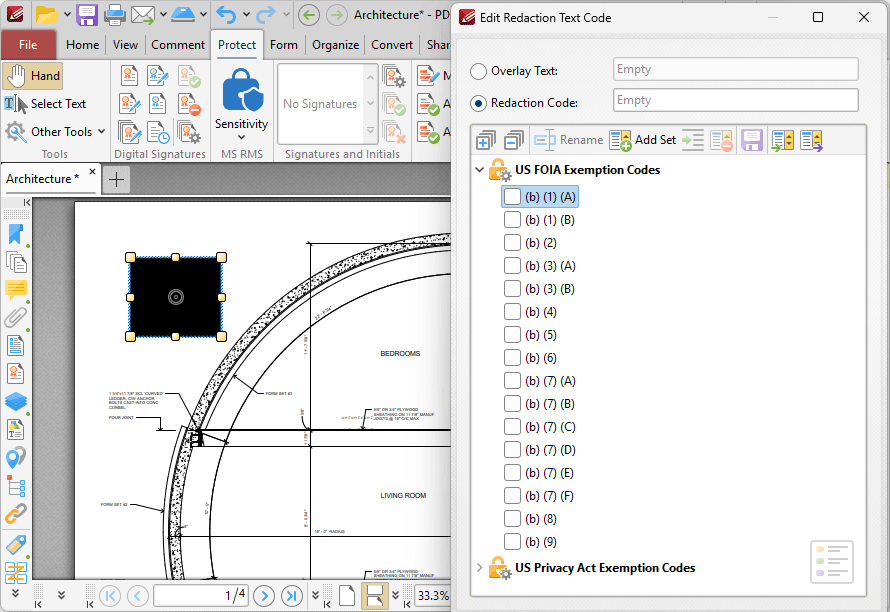The image size is (890, 612).
Task: Click the Expand All icon in dialog toolbar
Action: pos(486,140)
